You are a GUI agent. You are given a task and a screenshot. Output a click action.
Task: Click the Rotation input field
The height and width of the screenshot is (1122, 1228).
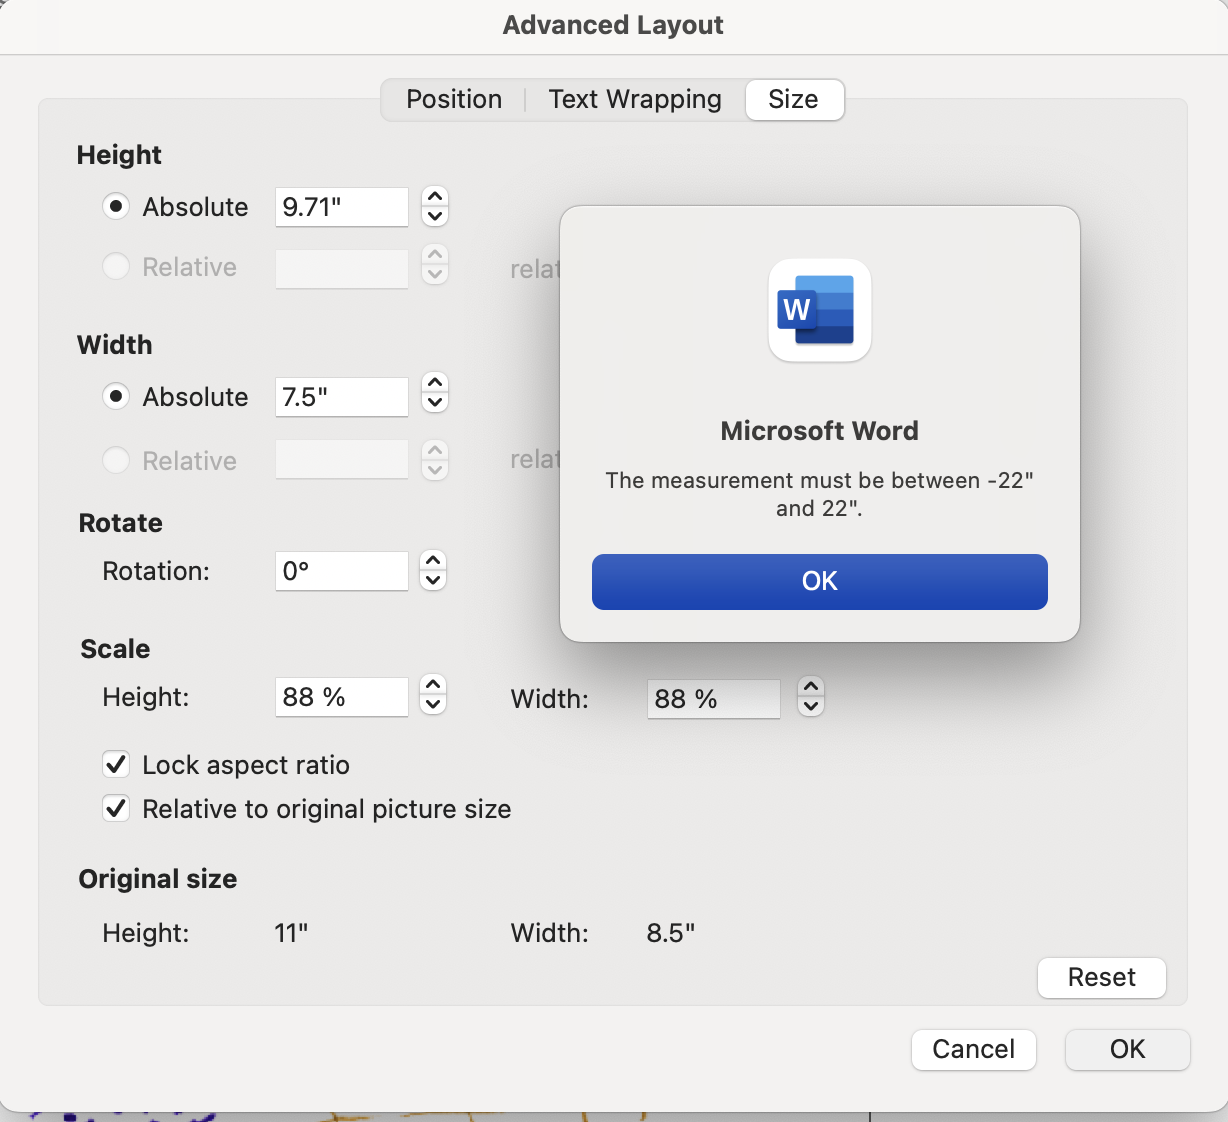[x=342, y=571]
